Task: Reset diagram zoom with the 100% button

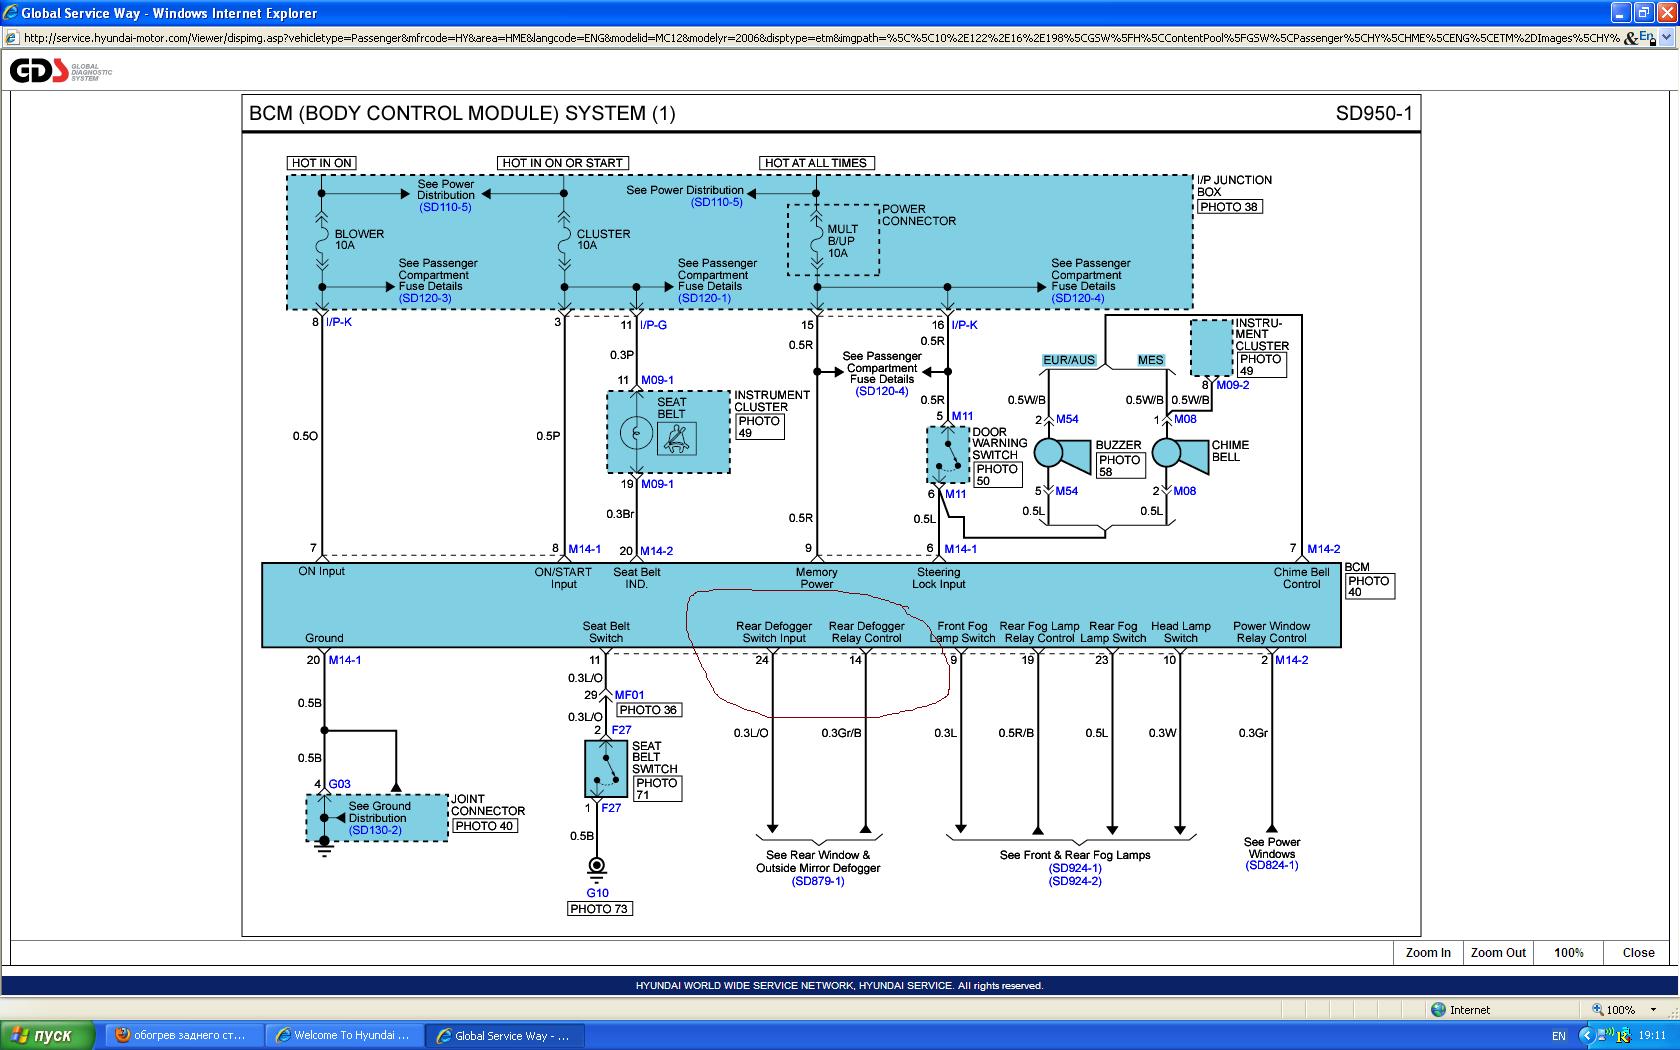Action: point(1569,953)
